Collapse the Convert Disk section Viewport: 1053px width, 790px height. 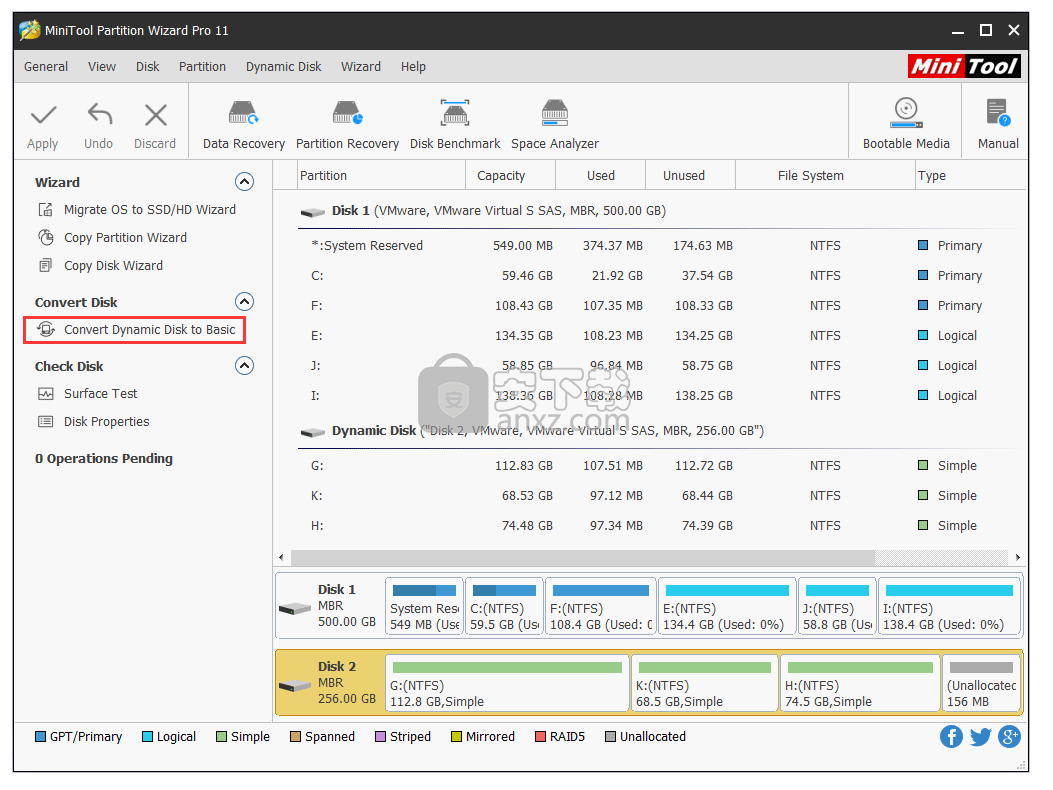click(x=244, y=302)
